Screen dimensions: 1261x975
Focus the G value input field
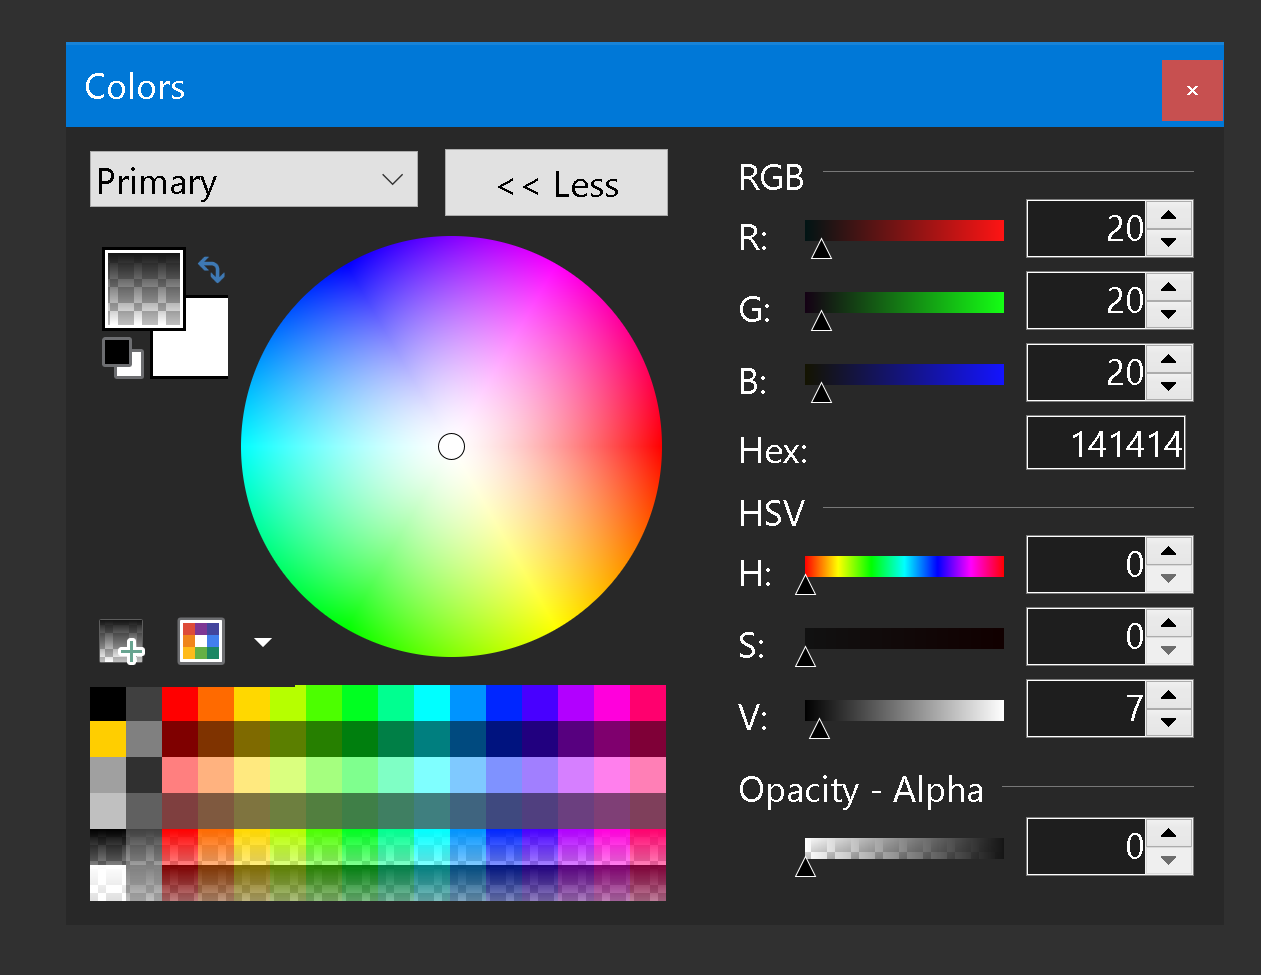coord(1086,300)
